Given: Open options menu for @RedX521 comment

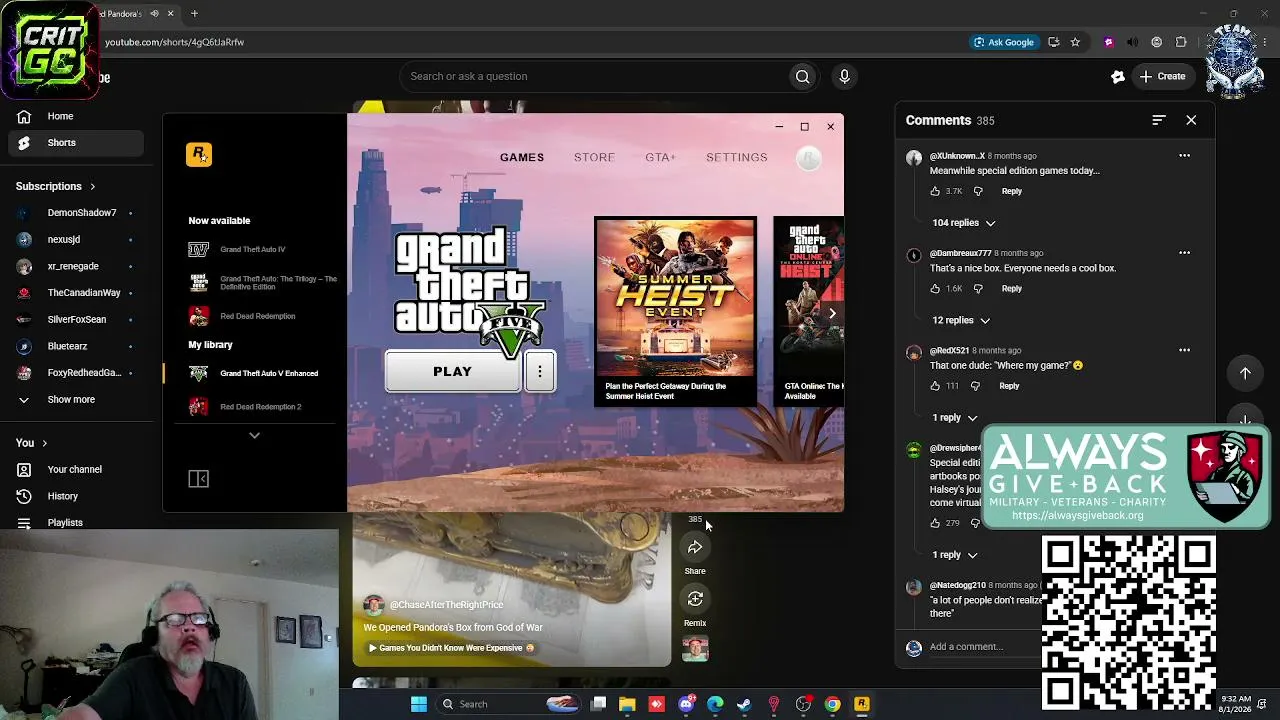Looking at the screenshot, I should pyautogui.click(x=1184, y=351).
